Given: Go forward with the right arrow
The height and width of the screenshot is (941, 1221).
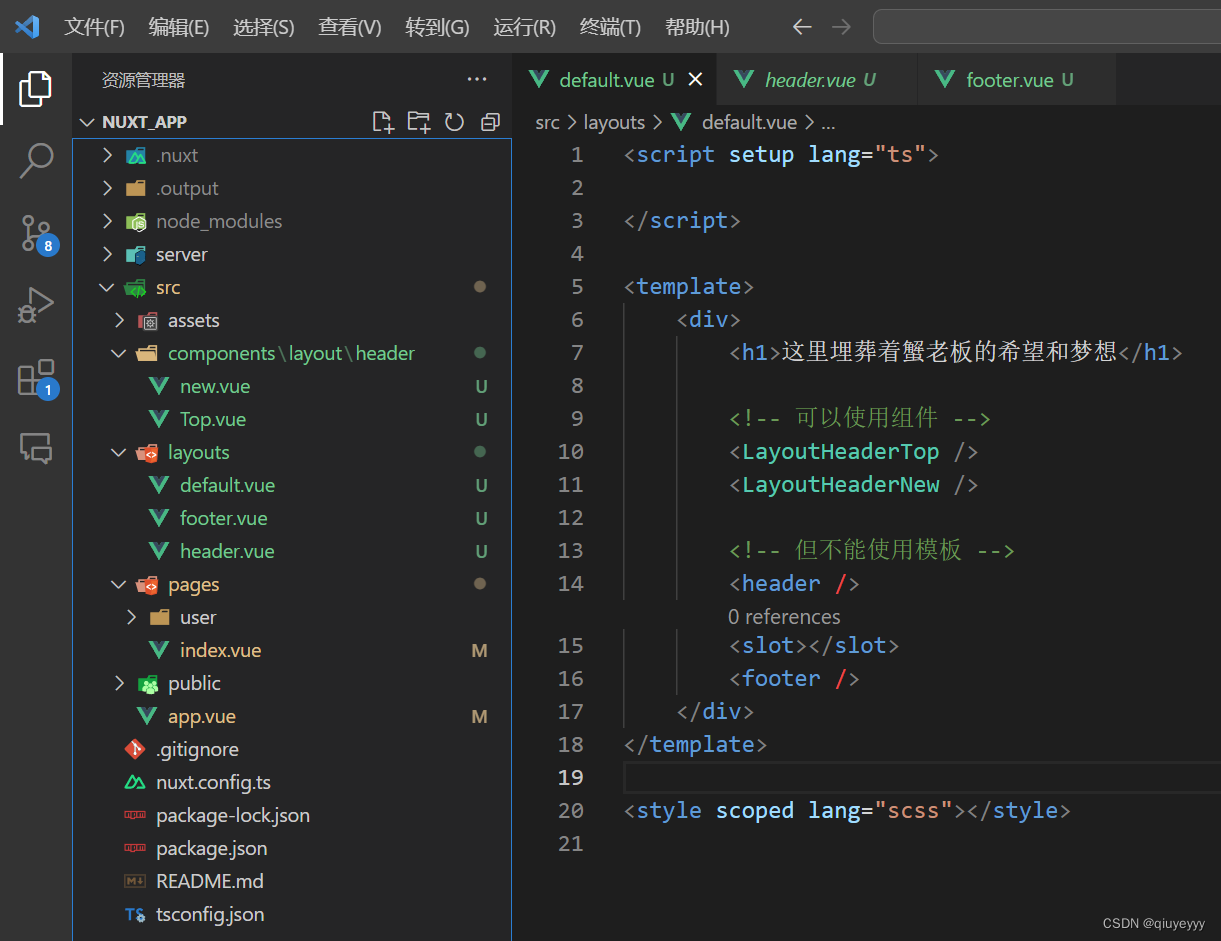Looking at the screenshot, I should tap(841, 27).
